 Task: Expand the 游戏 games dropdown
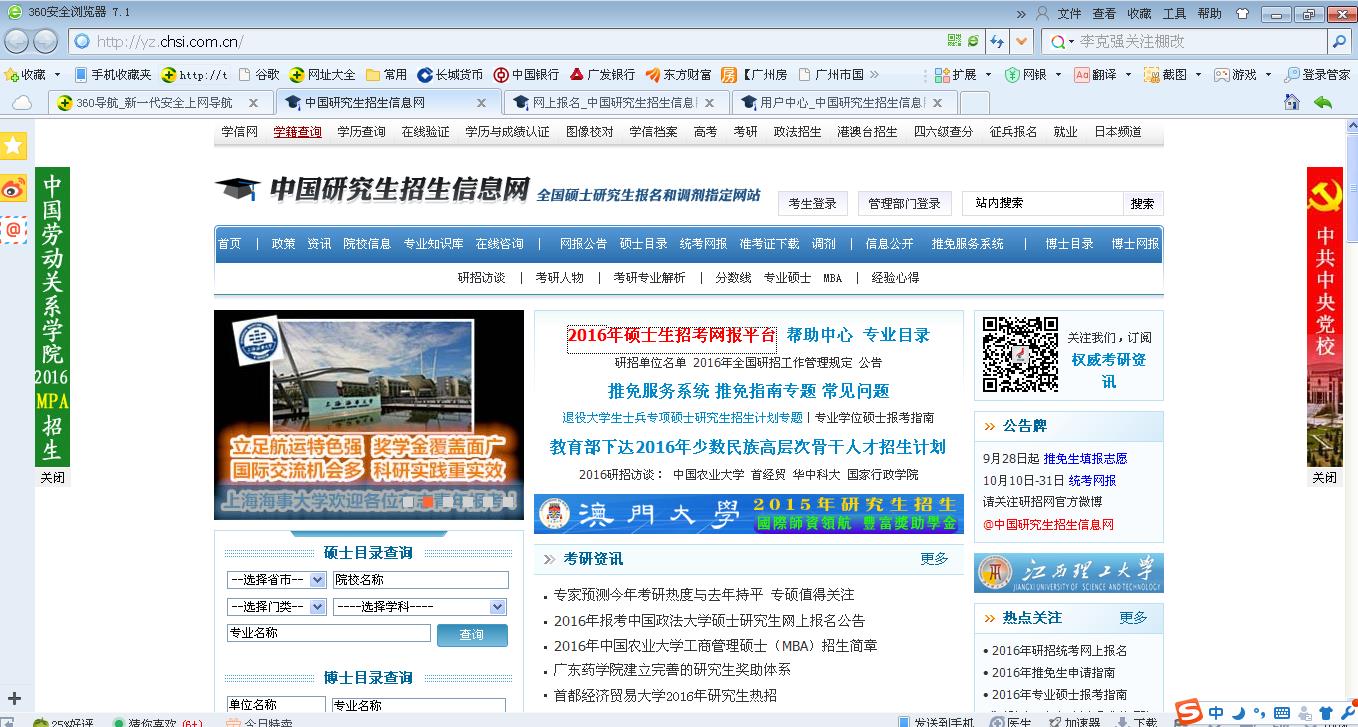click(1268, 74)
